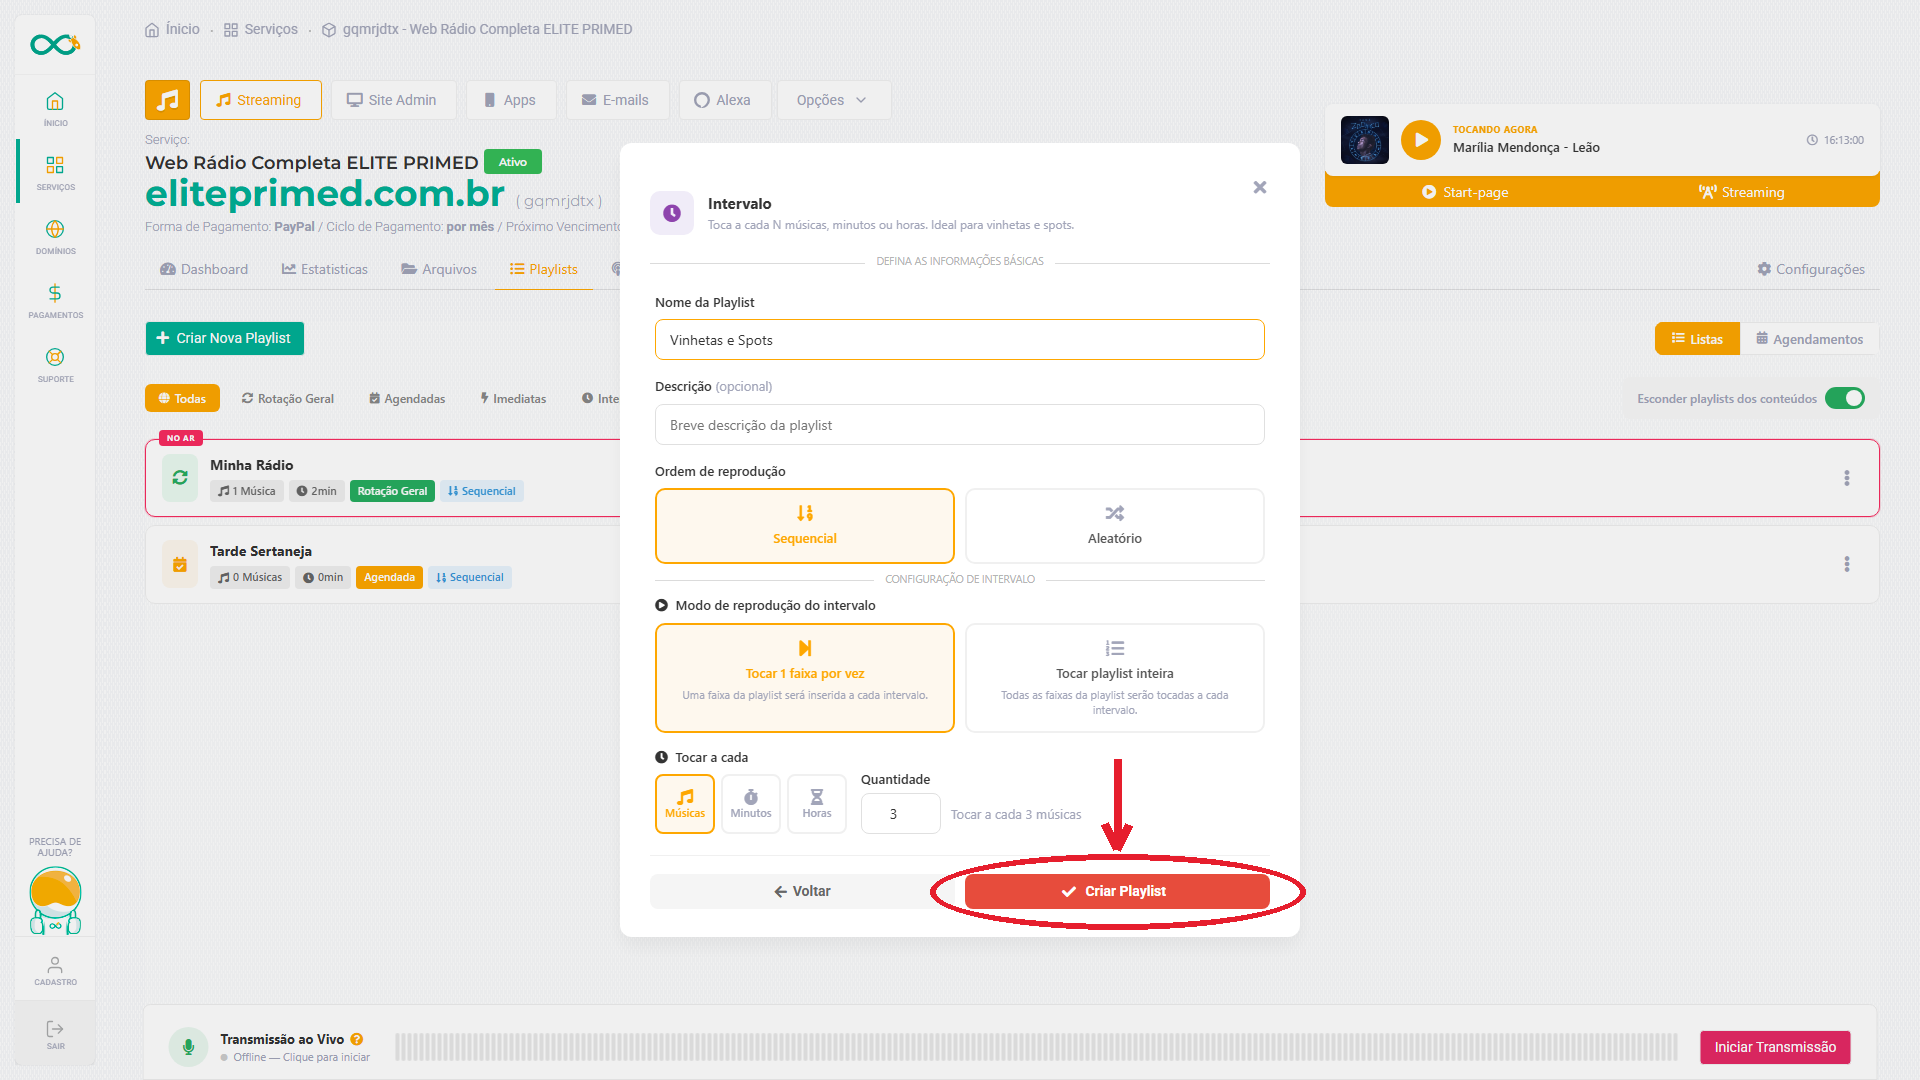Play the Marília Mendonça track
The height and width of the screenshot is (1080, 1920).
[1420, 140]
